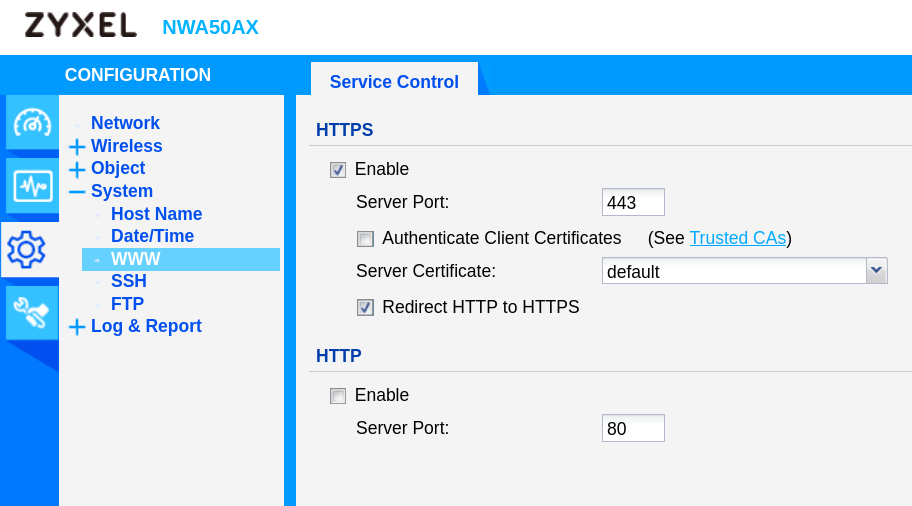Select the Configuration gear icon
Viewport: 912px width, 506px height.
pyautogui.click(x=27, y=250)
